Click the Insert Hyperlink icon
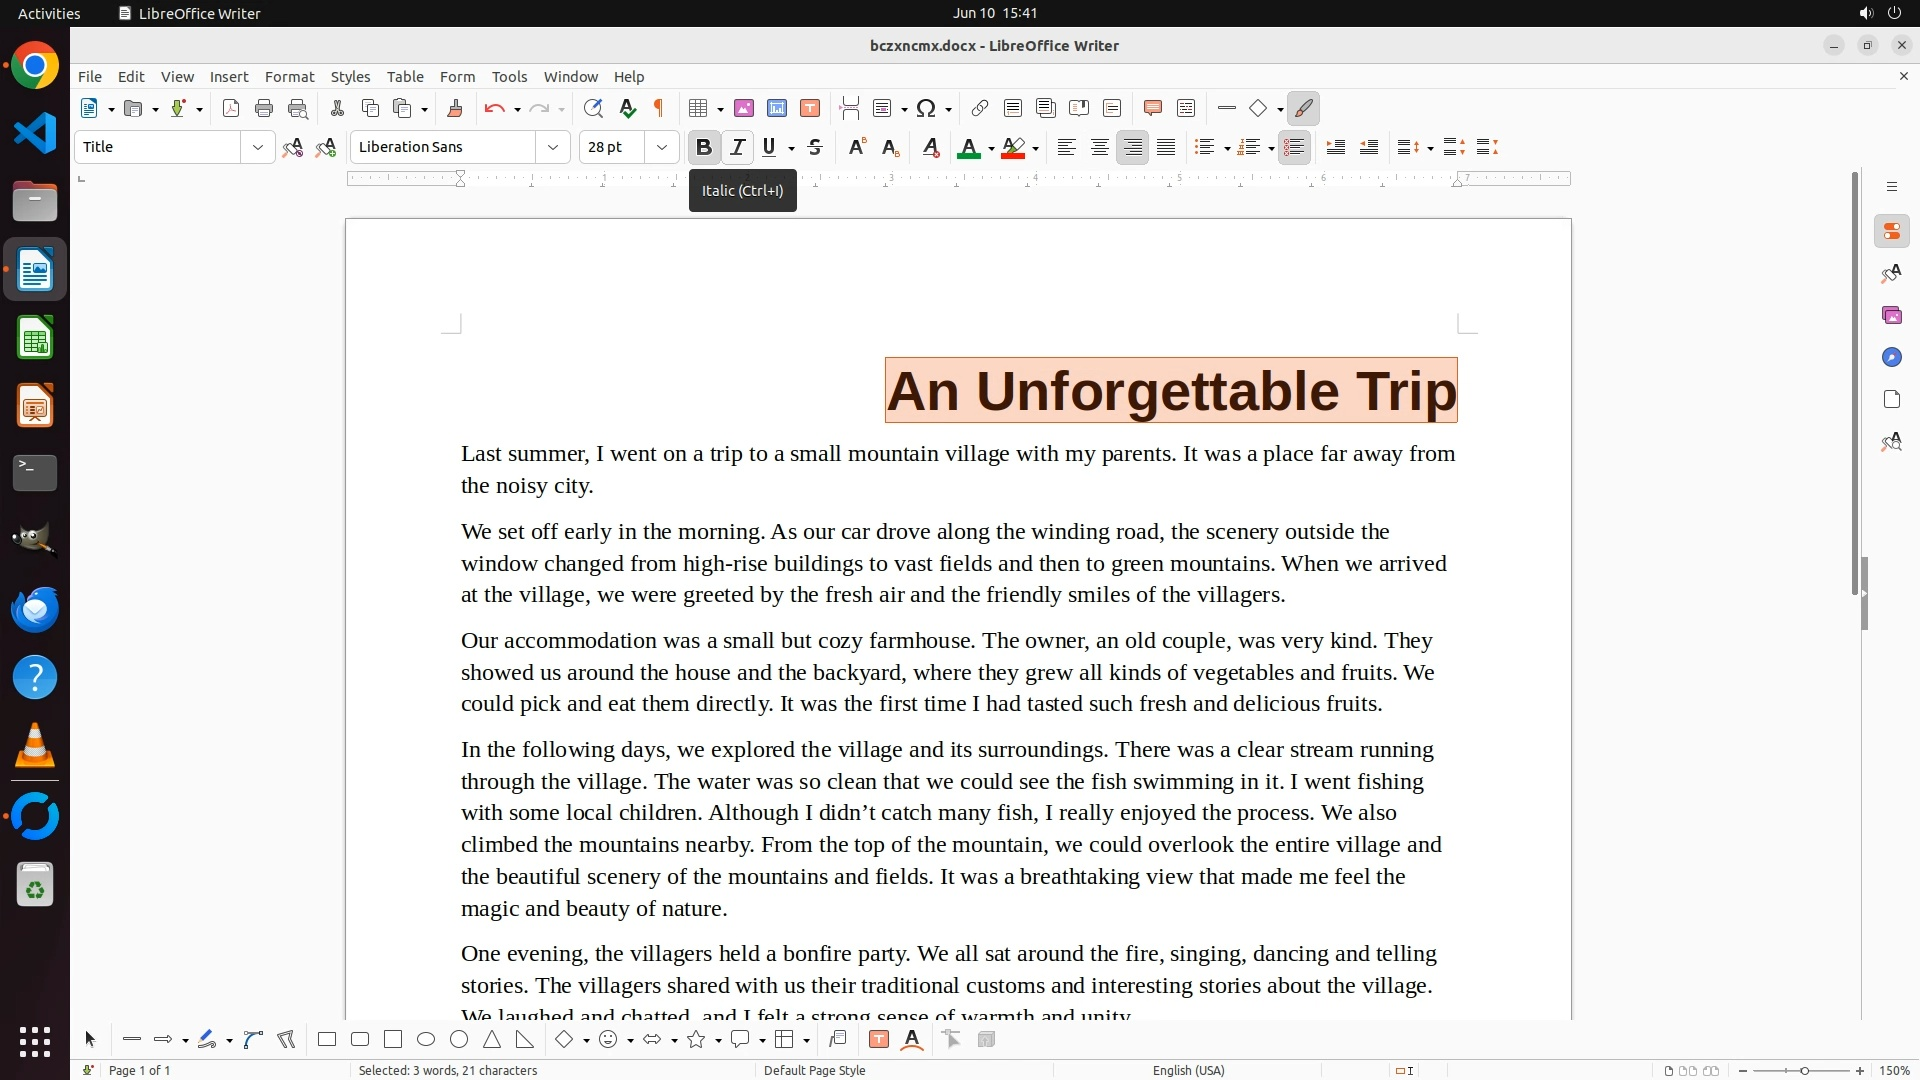This screenshot has width=1920, height=1080. (x=980, y=109)
